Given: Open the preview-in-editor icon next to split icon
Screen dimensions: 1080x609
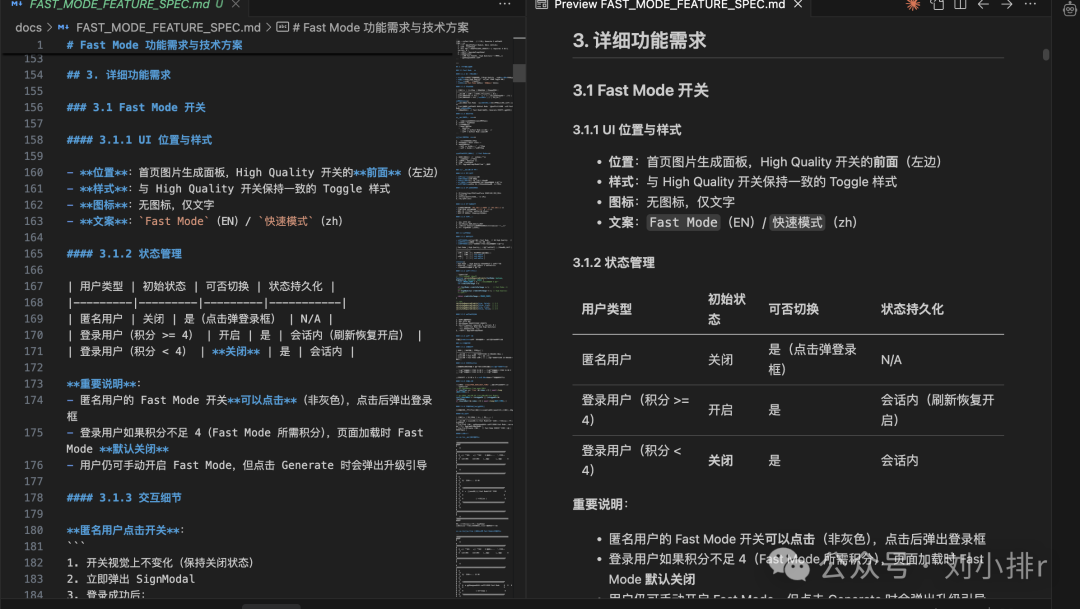Looking at the screenshot, I should 938,7.
